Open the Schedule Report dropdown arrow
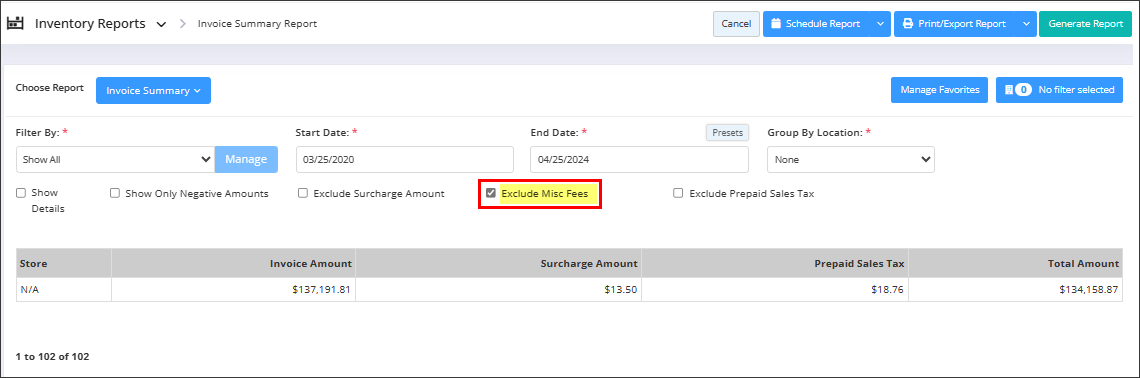Screen dimensions: 1140x378 880,23
